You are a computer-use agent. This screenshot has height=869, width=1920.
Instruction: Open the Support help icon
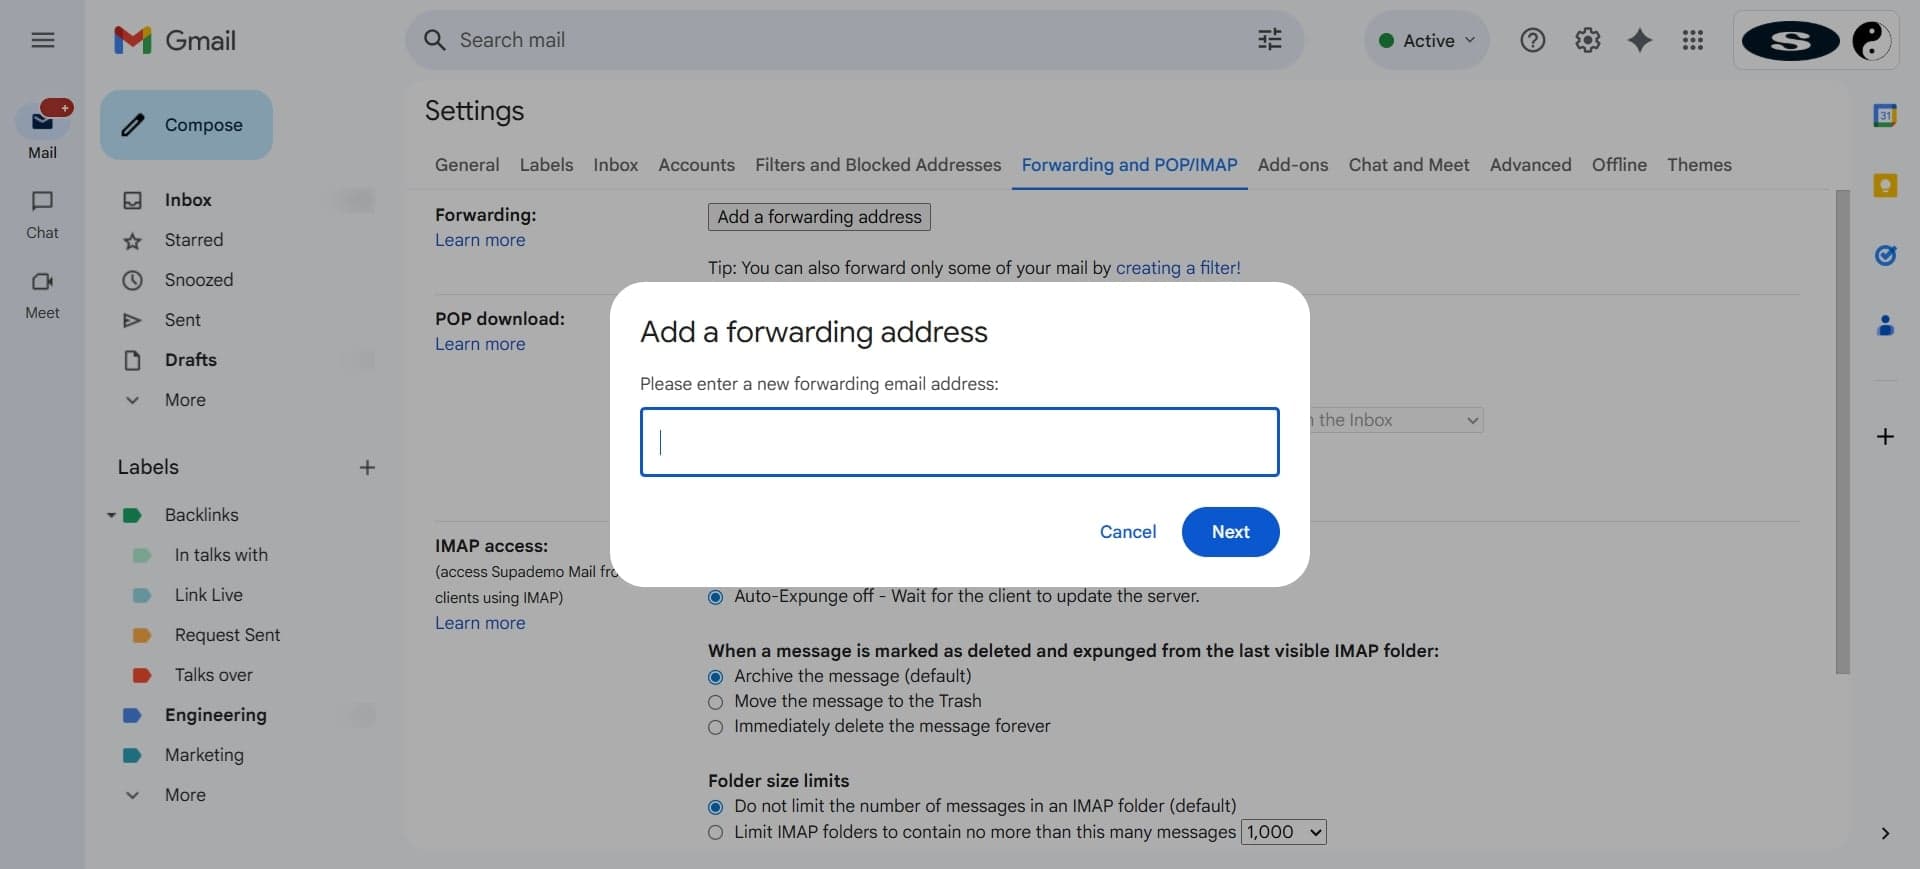coord(1532,40)
